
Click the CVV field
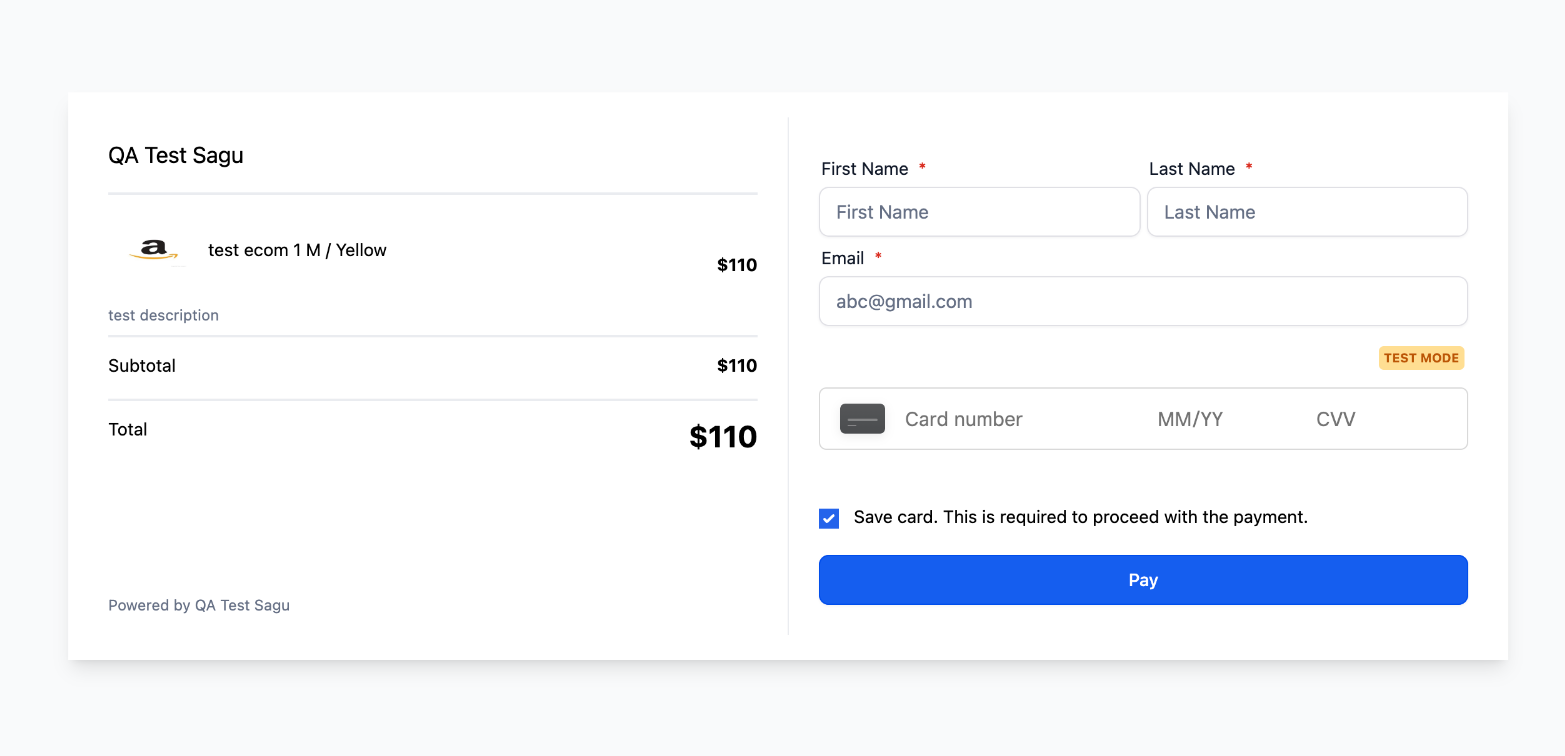[x=1336, y=419]
